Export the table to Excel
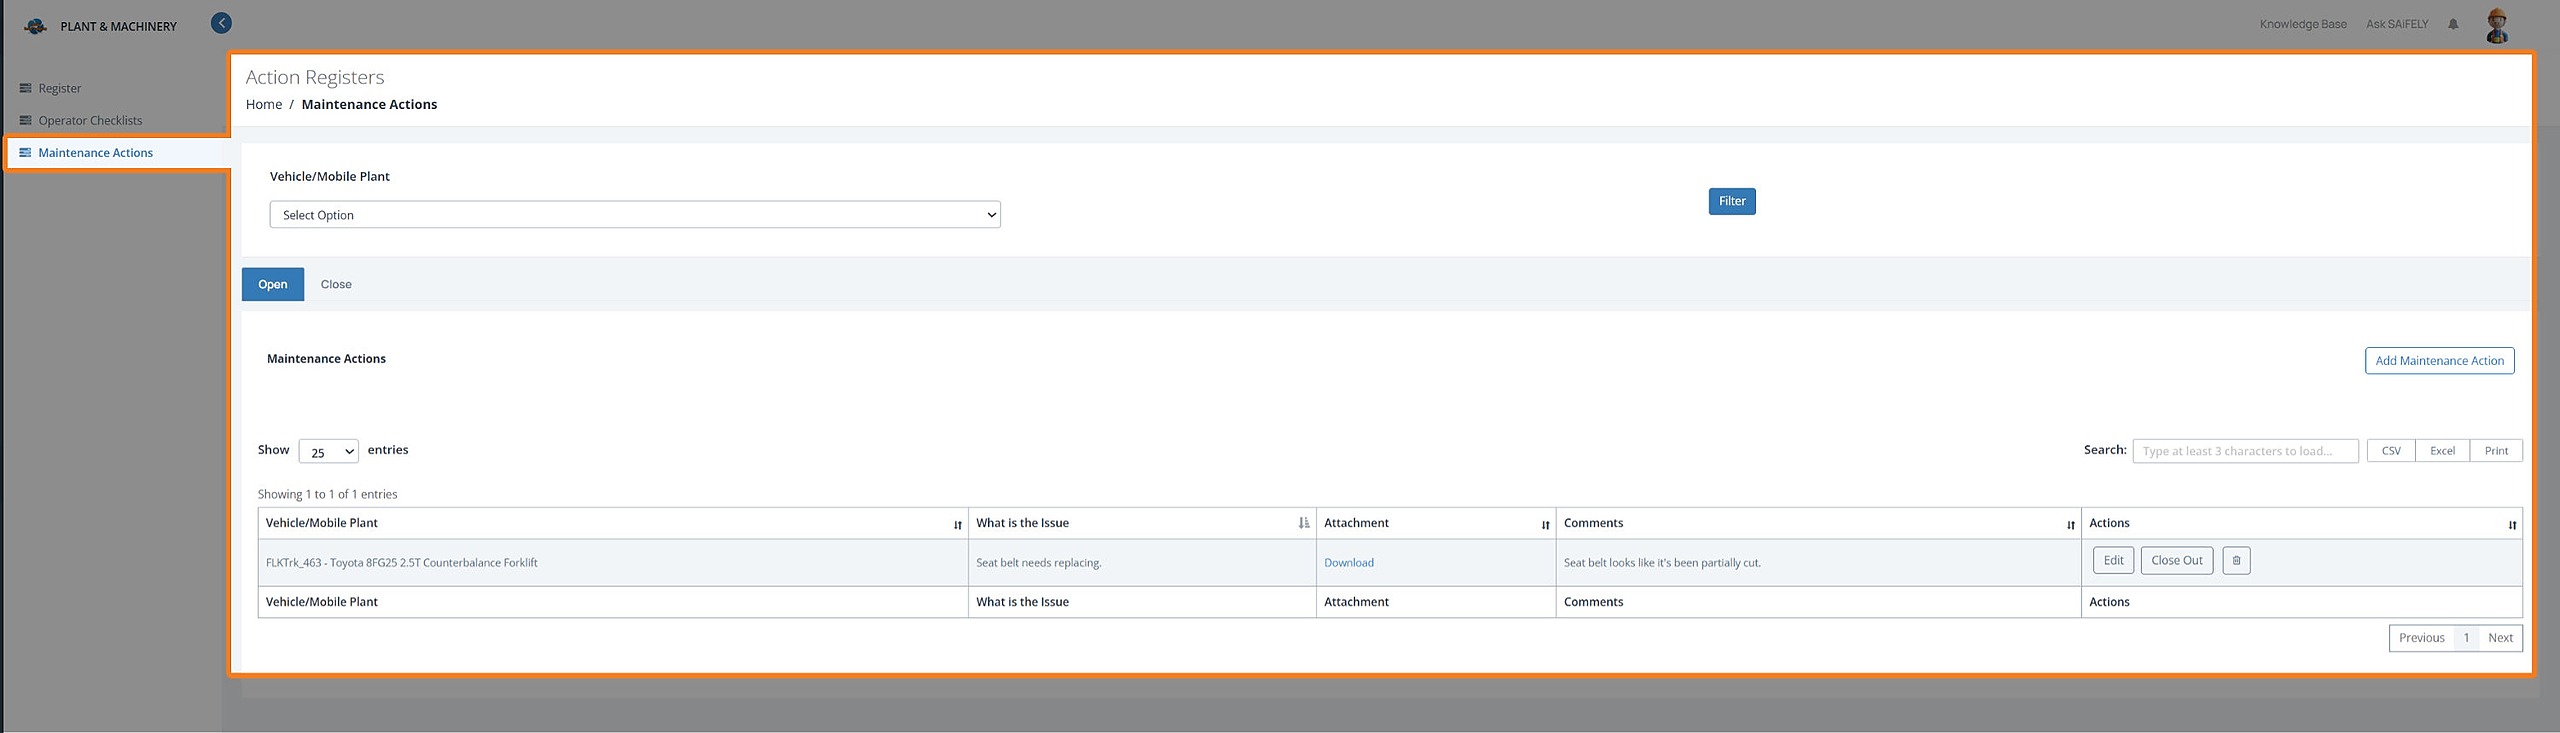Image resolution: width=2560 pixels, height=733 pixels. pyautogui.click(x=2442, y=451)
